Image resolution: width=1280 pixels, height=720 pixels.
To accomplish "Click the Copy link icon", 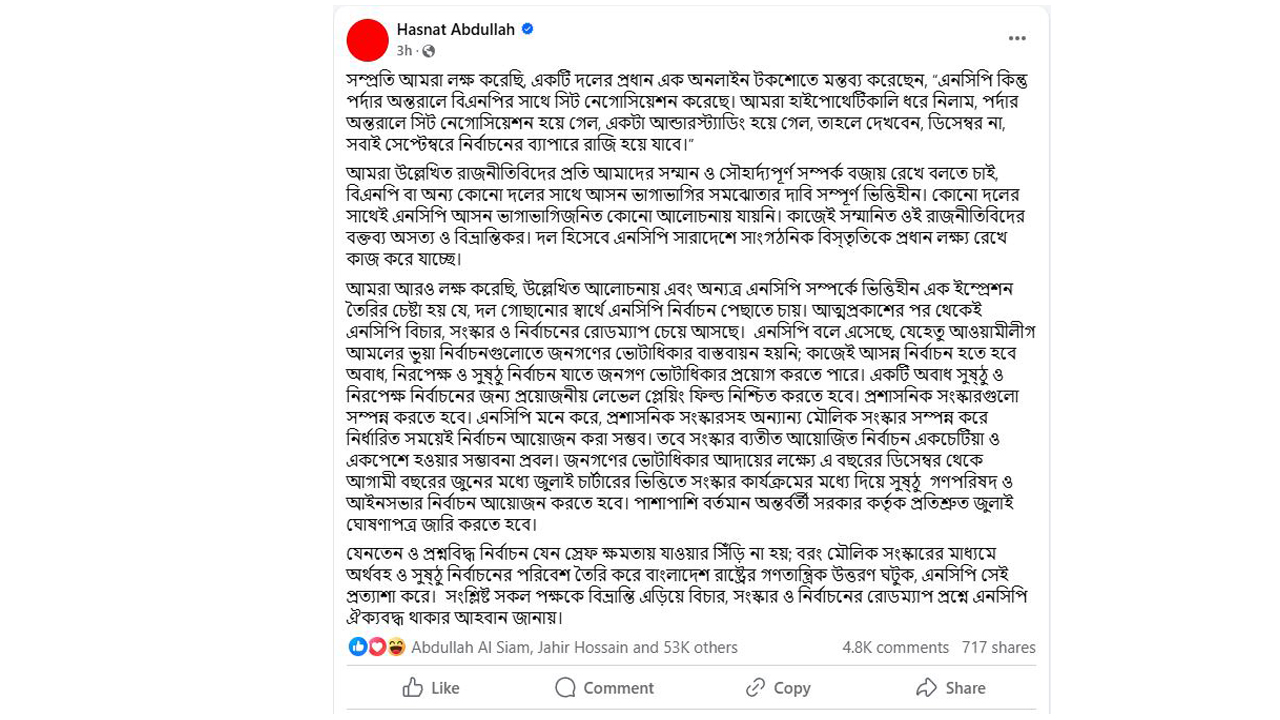I will pos(755,688).
